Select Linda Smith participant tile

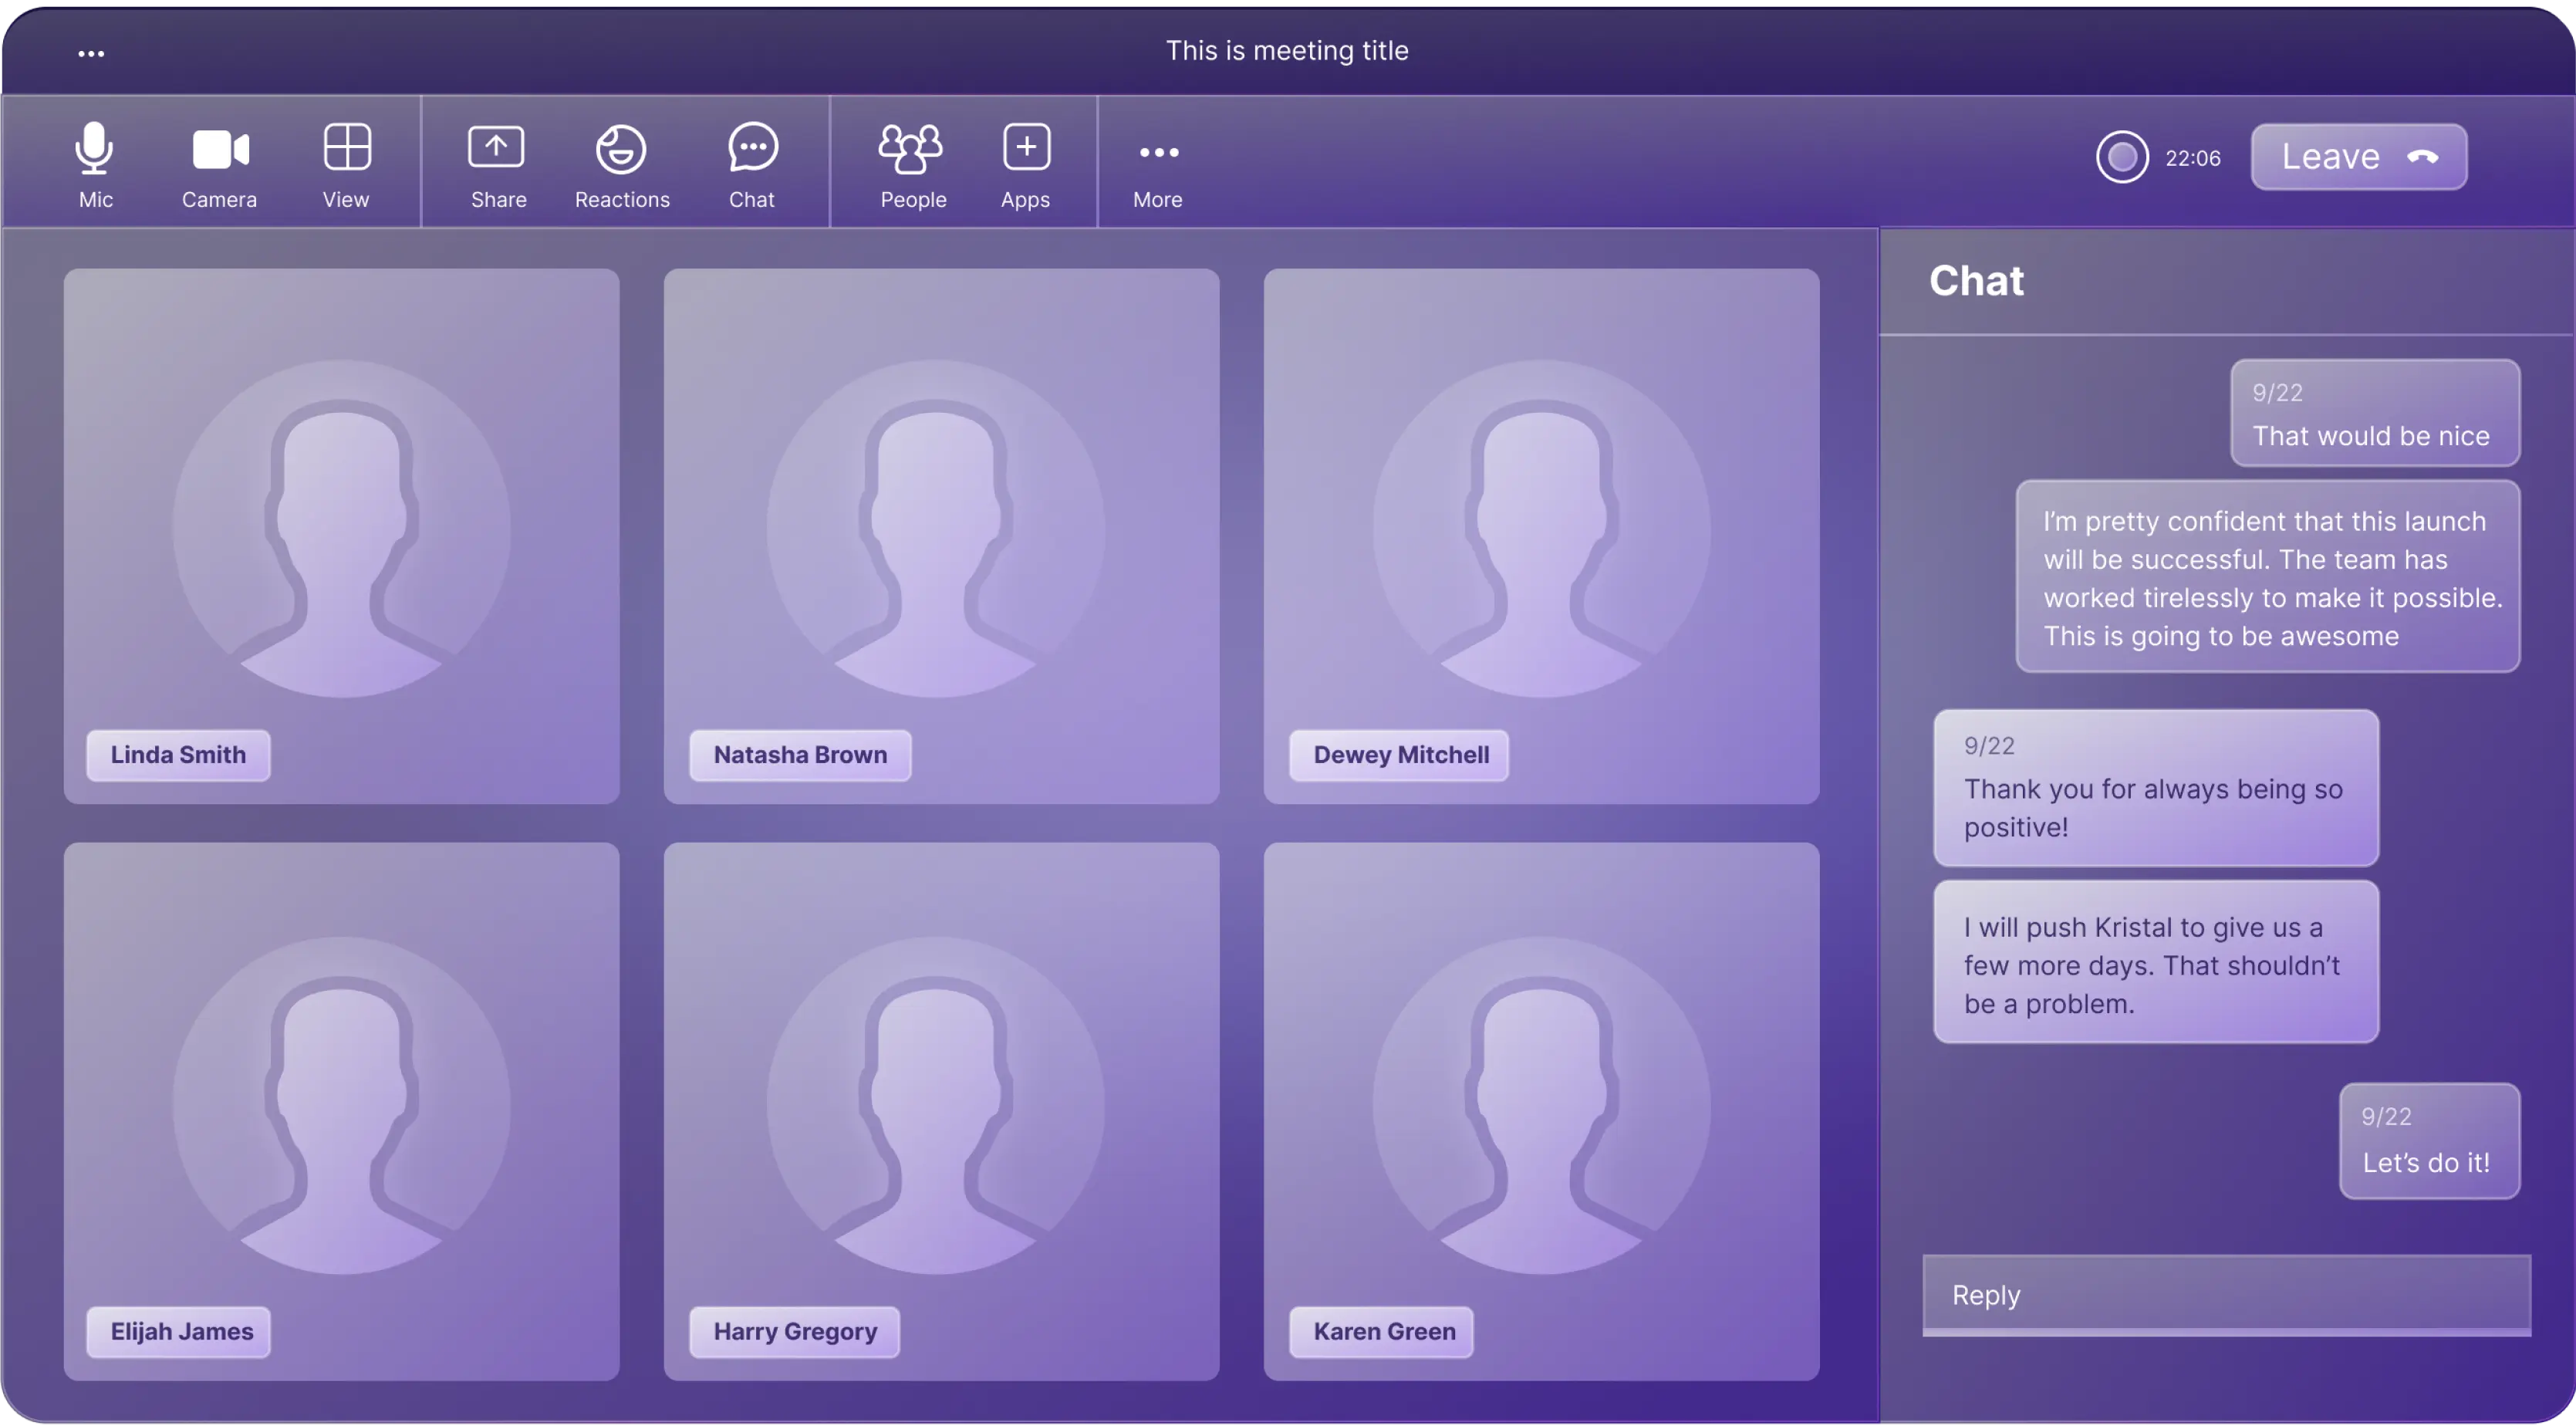click(343, 536)
